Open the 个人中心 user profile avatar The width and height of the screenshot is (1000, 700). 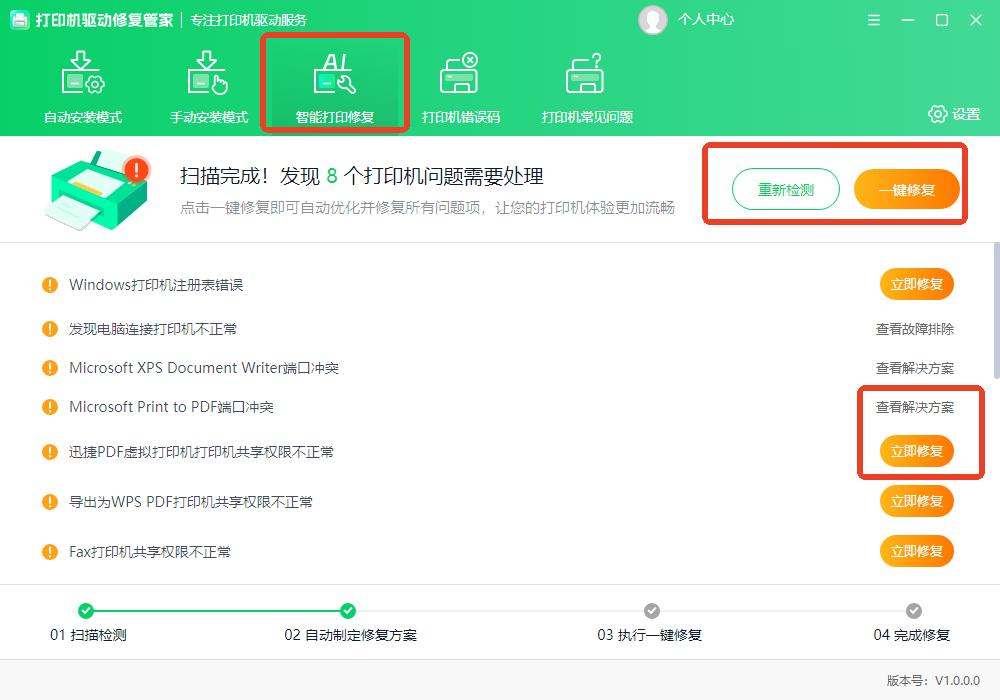[x=653, y=19]
